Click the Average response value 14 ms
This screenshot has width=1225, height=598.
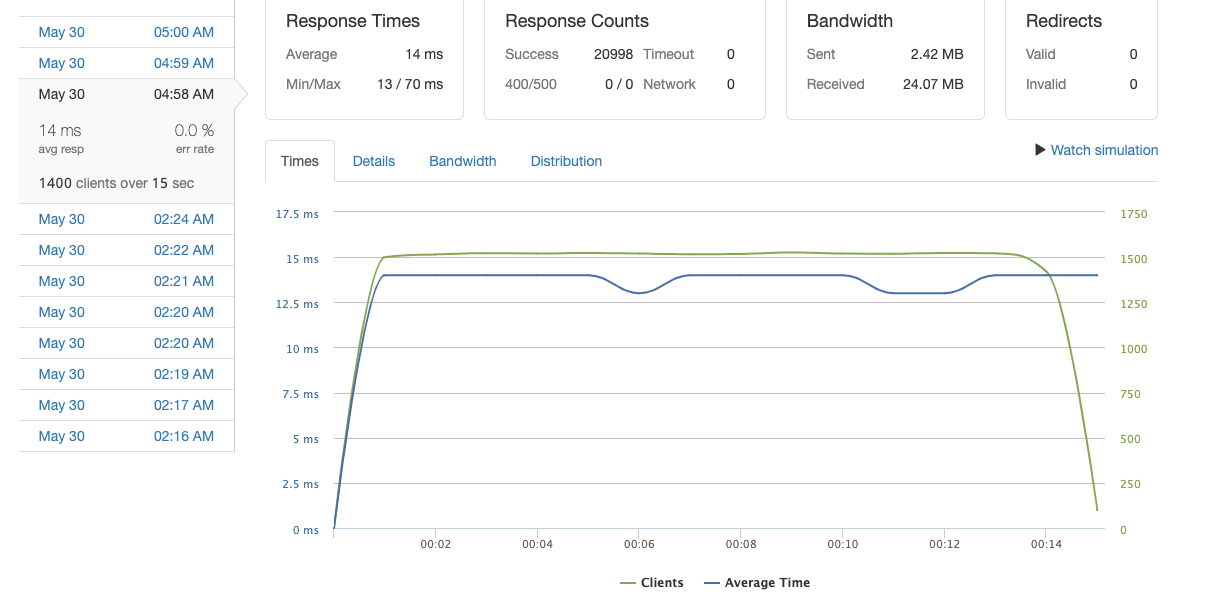point(424,54)
